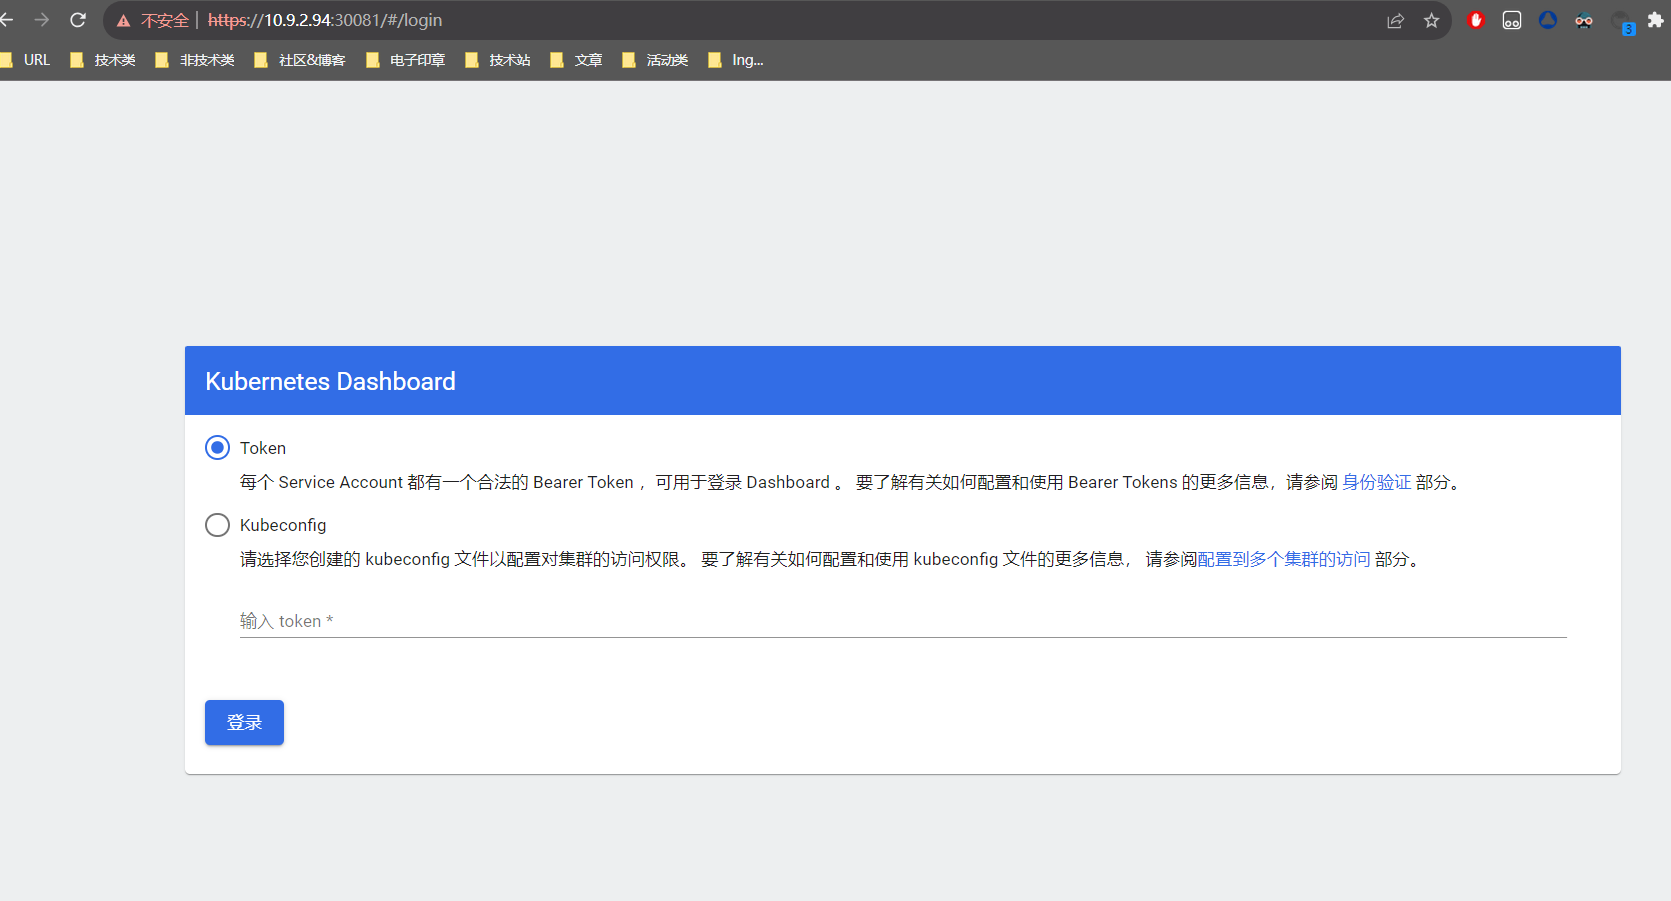Open the square face extension icon
The height and width of the screenshot is (901, 1671).
1512,20
